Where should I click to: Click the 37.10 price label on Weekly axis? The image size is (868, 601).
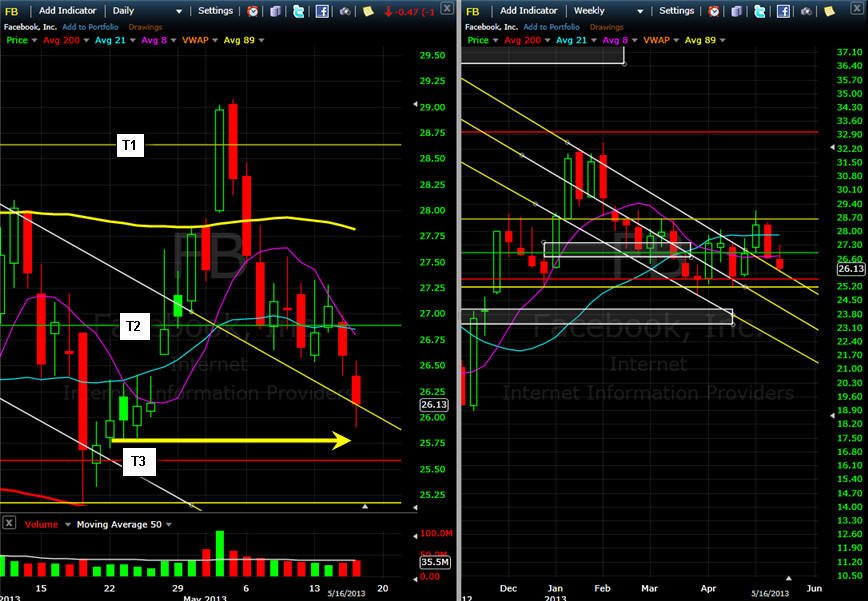click(x=849, y=52)
